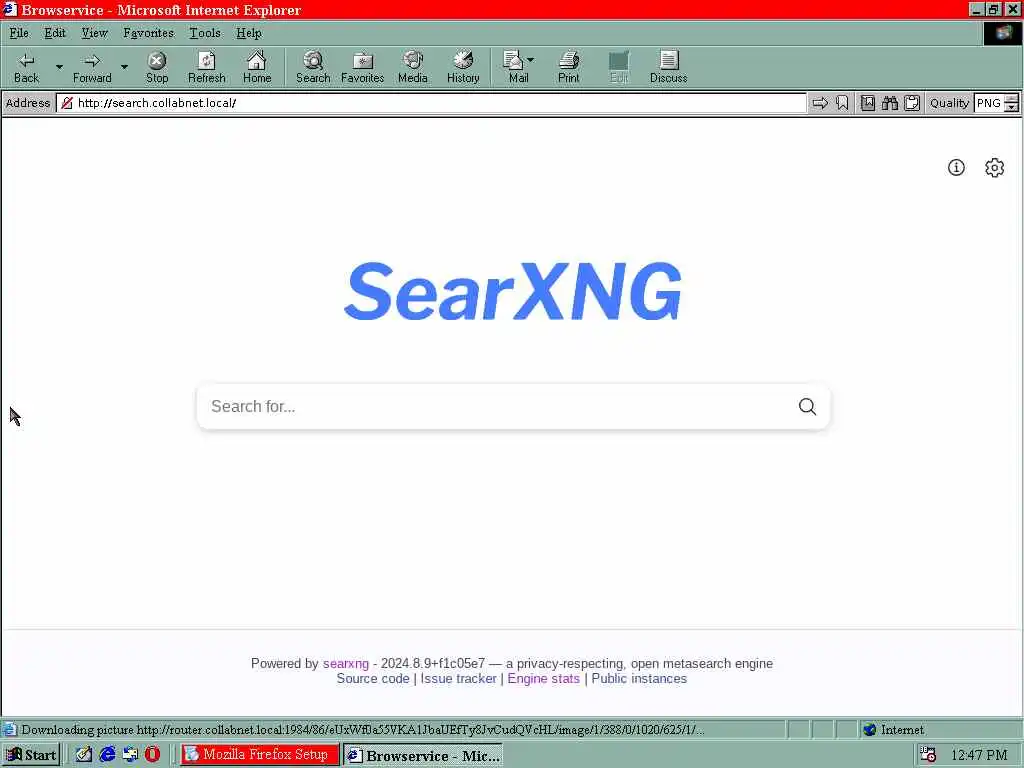
Task: Open the Tools menu
Action: pyautogui.click(x=204, y=33)
